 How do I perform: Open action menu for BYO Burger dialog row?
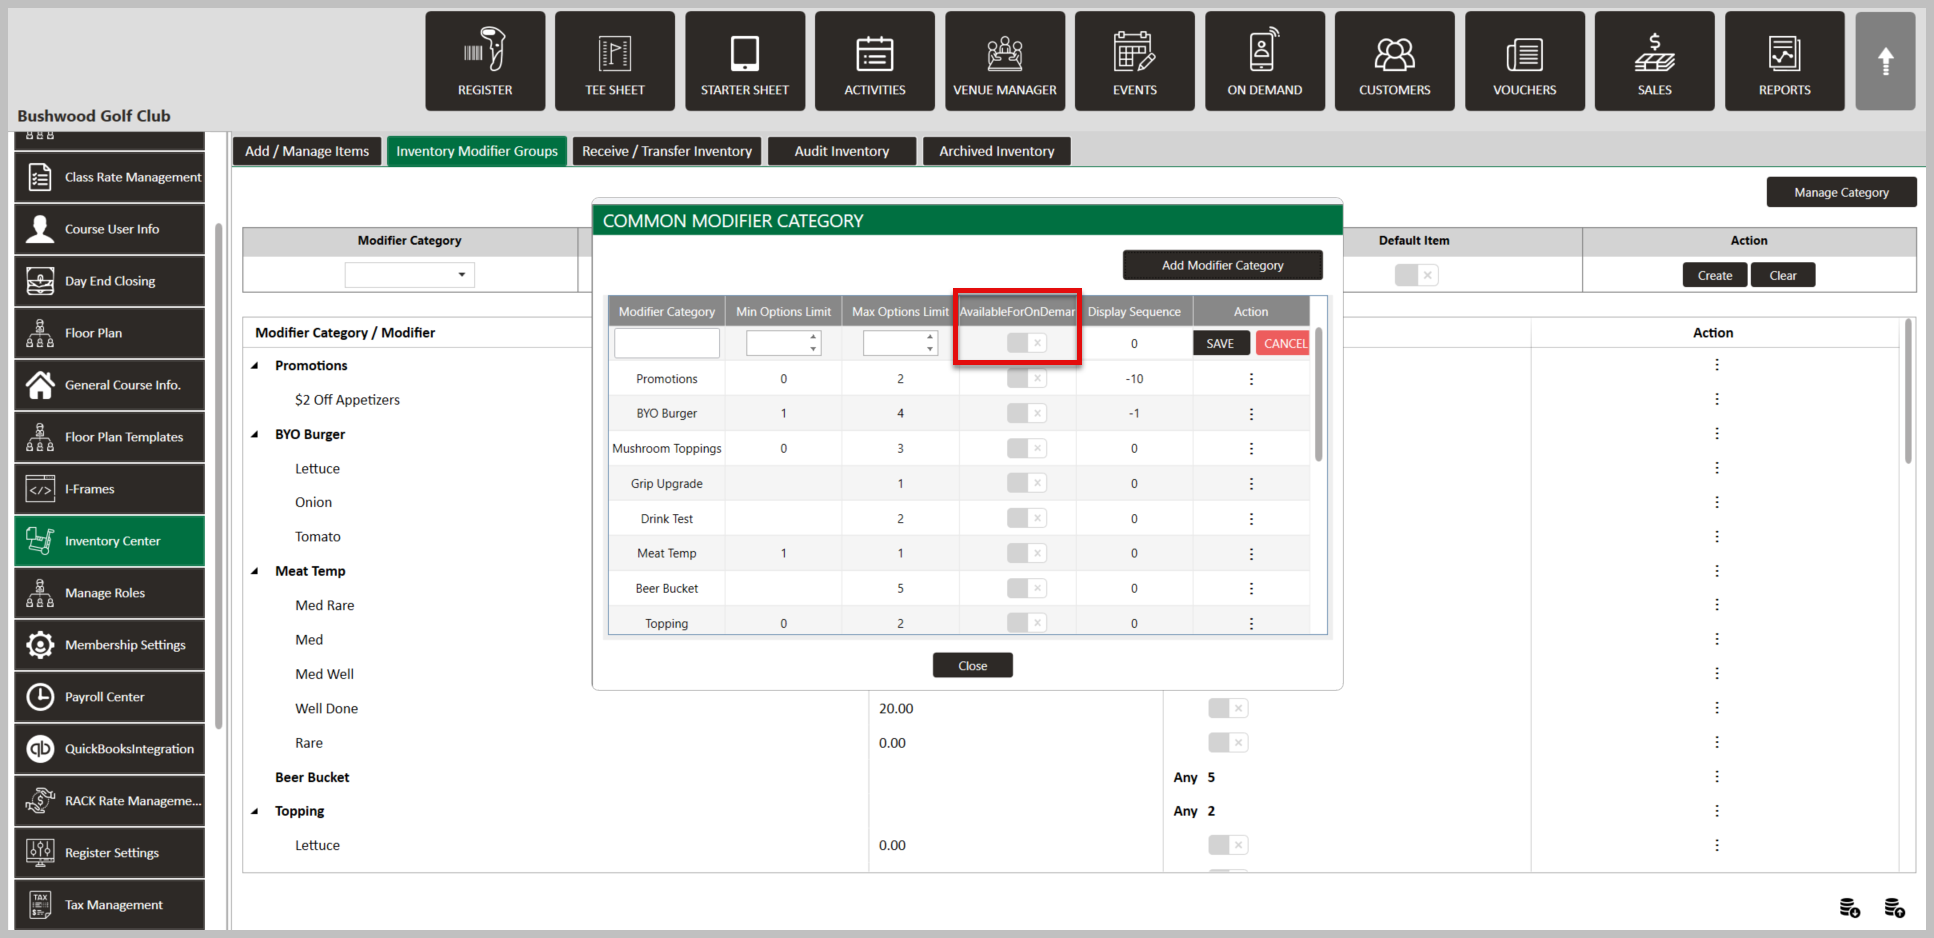click(1251, 414)
